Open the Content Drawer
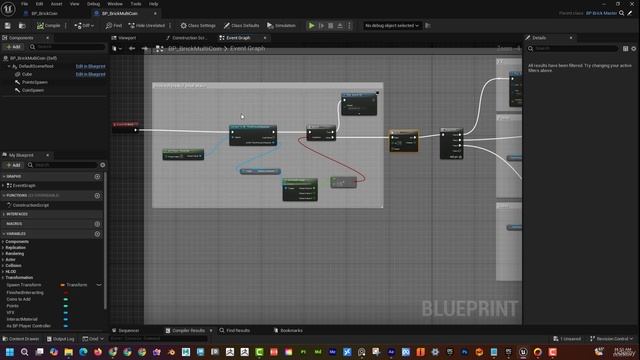Image resolution: width=640 pixels, height=360 pixels. [x=21, y=339]
